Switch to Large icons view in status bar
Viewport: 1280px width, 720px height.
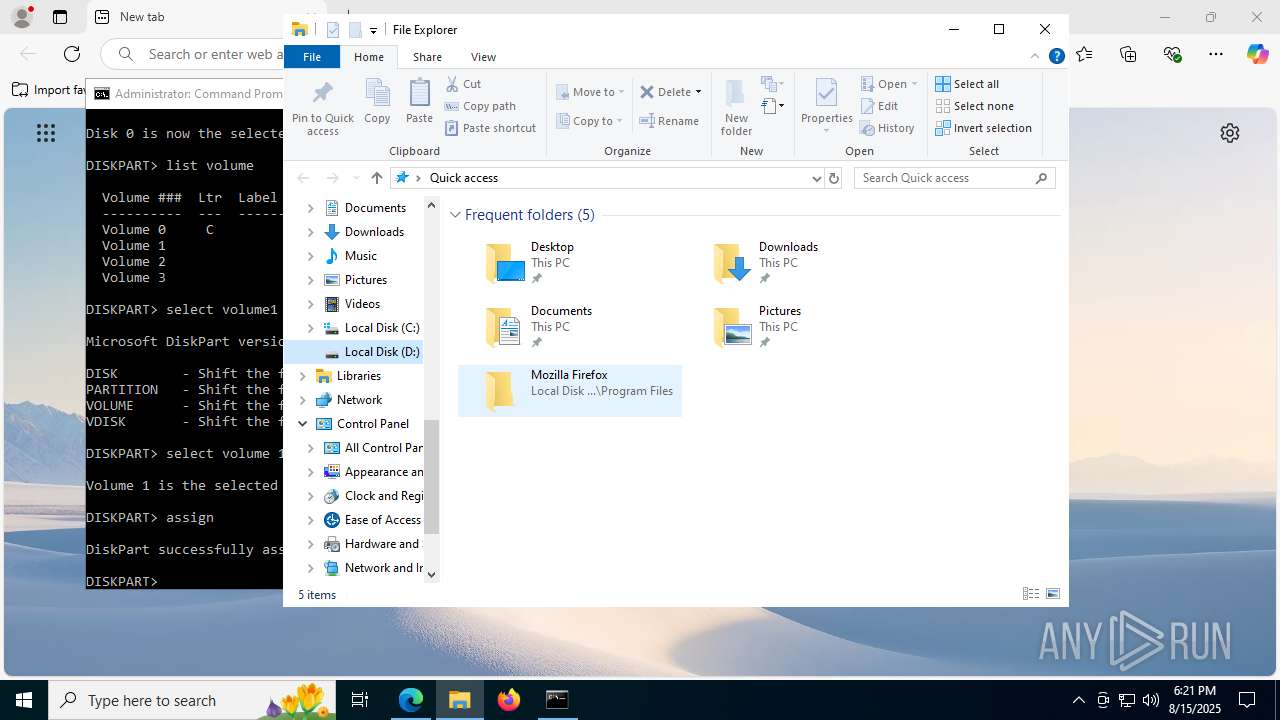click(x=1053, y=594)
